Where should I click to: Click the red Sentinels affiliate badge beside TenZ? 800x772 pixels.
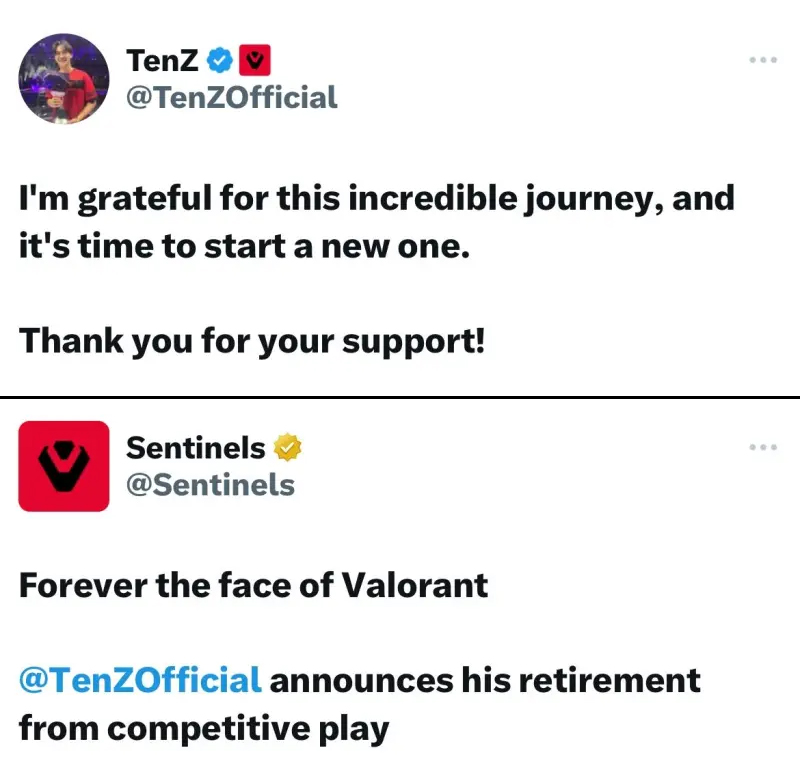[x=256, y=62]
